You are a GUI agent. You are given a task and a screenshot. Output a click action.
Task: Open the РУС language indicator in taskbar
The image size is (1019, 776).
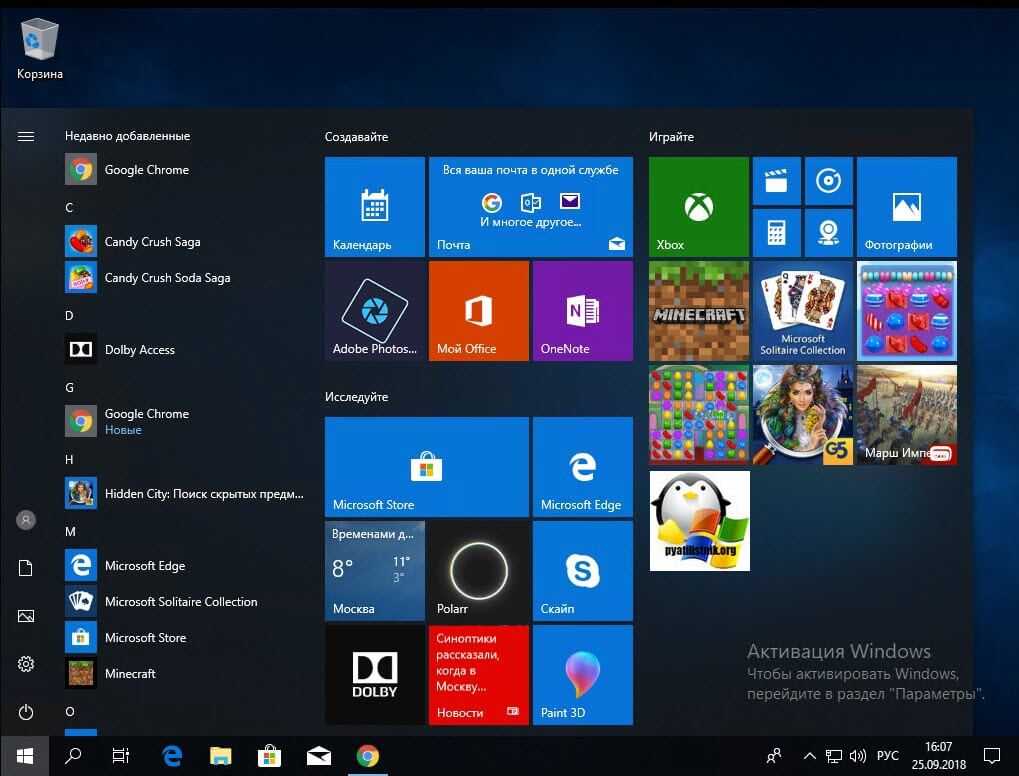pos(886,756)
